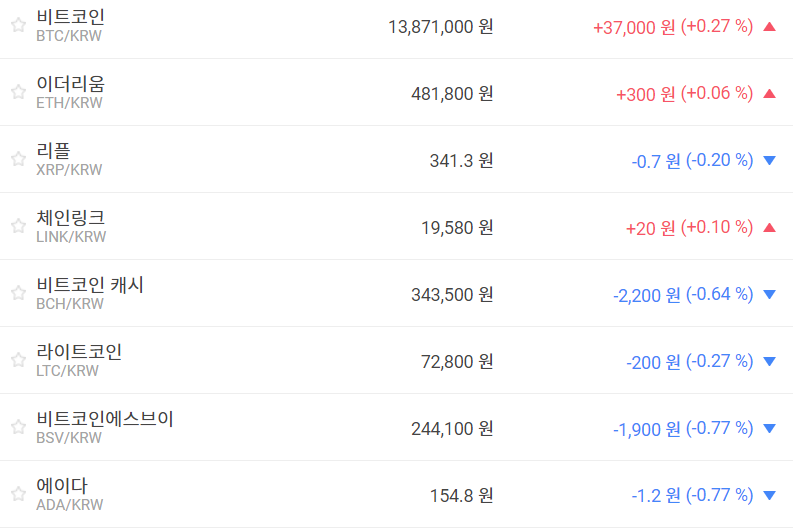
Task: Click the 13,871,000 원 Bitcoin price
Action: (440, 27)
